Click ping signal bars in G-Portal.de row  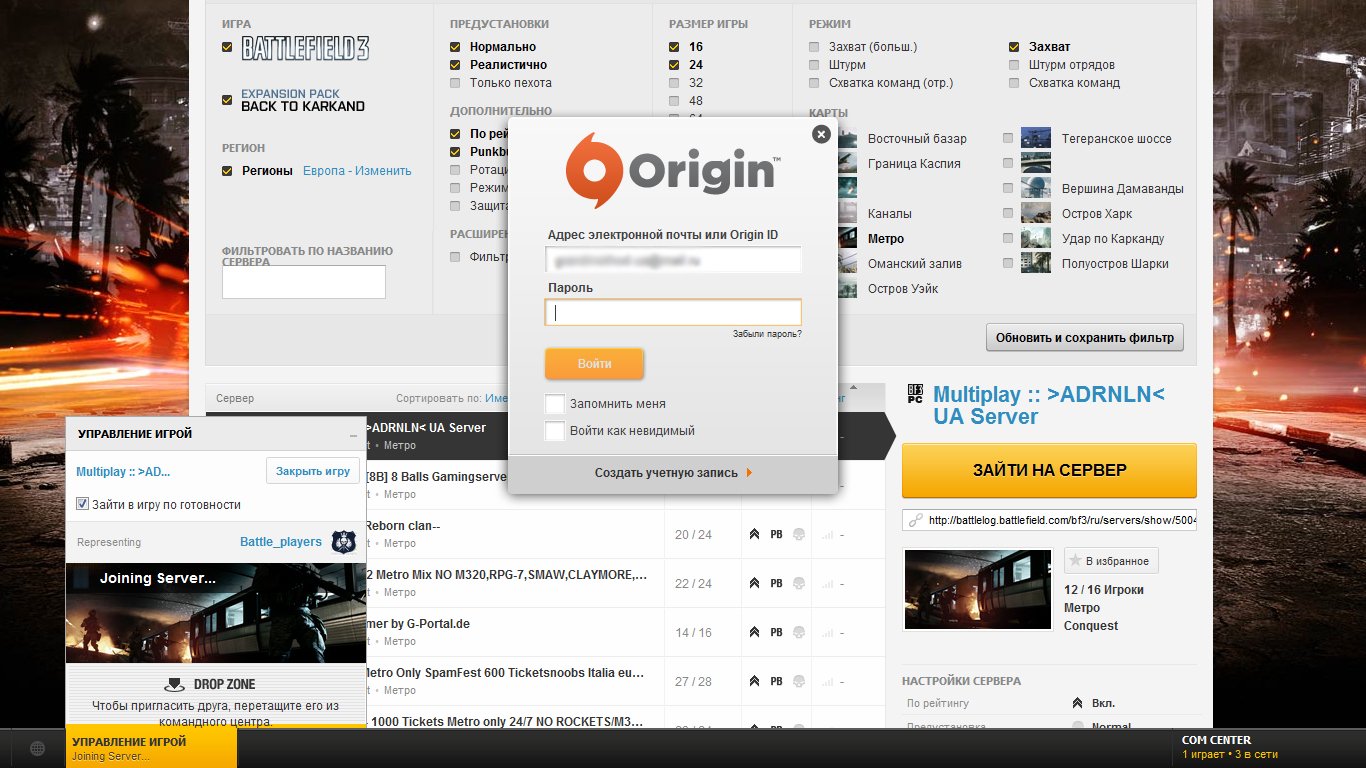click(827, 633)
